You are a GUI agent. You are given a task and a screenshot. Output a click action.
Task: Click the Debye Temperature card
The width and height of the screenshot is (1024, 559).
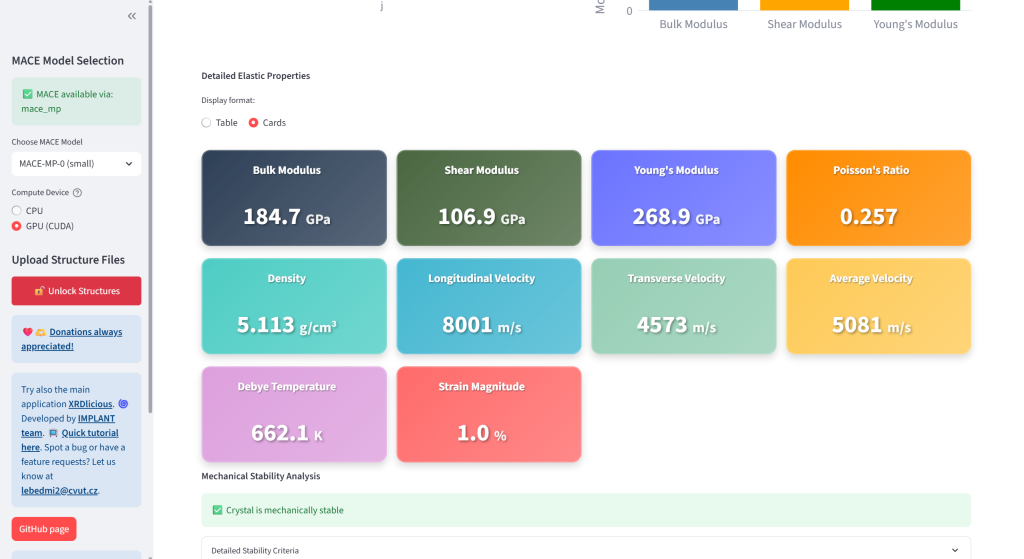tap(294, 414)
